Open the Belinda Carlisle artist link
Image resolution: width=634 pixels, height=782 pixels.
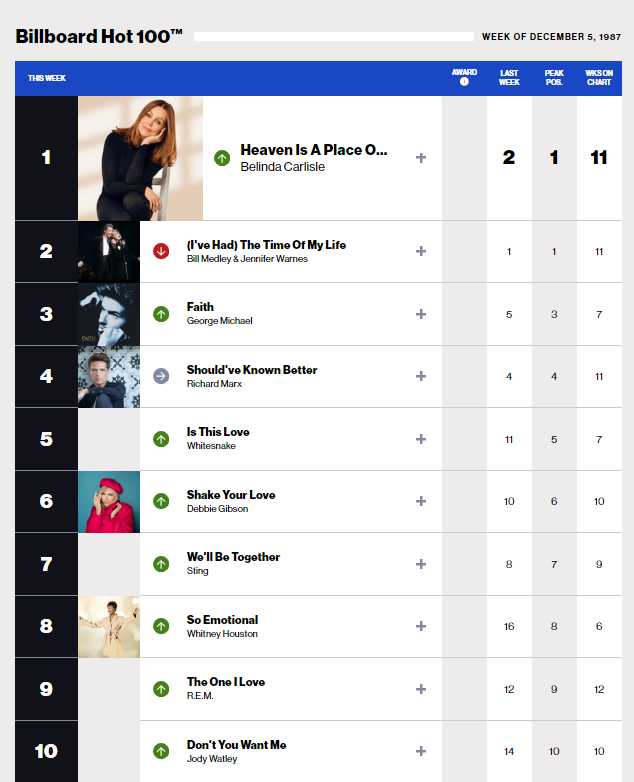(282, 167)
